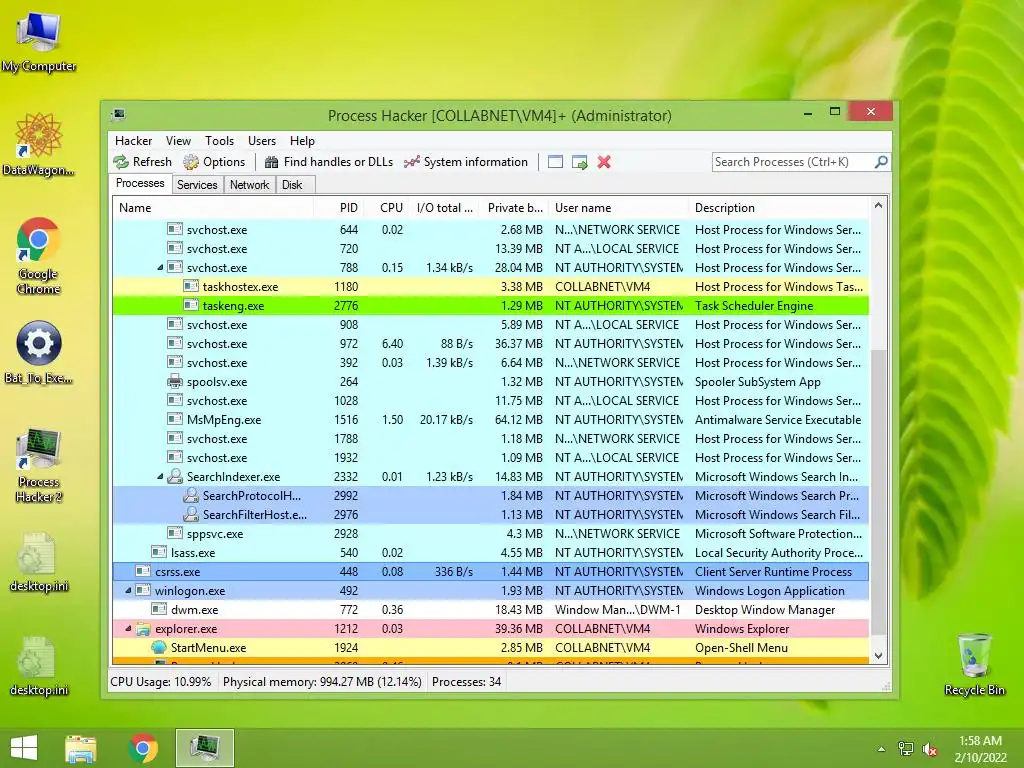Open My Computer desktop icon
Viewport: 1024px width, 768px height.
tap(39, 41)
